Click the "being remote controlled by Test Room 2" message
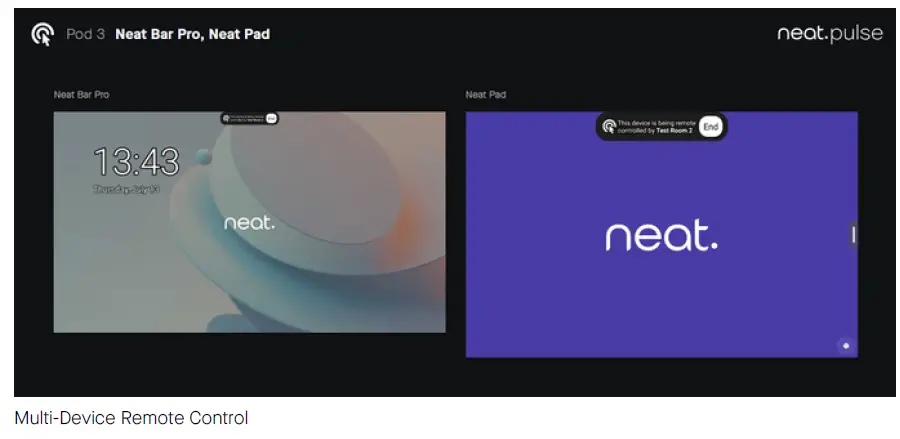This screenshot has width=900, height=439. [x=657, y=127]
